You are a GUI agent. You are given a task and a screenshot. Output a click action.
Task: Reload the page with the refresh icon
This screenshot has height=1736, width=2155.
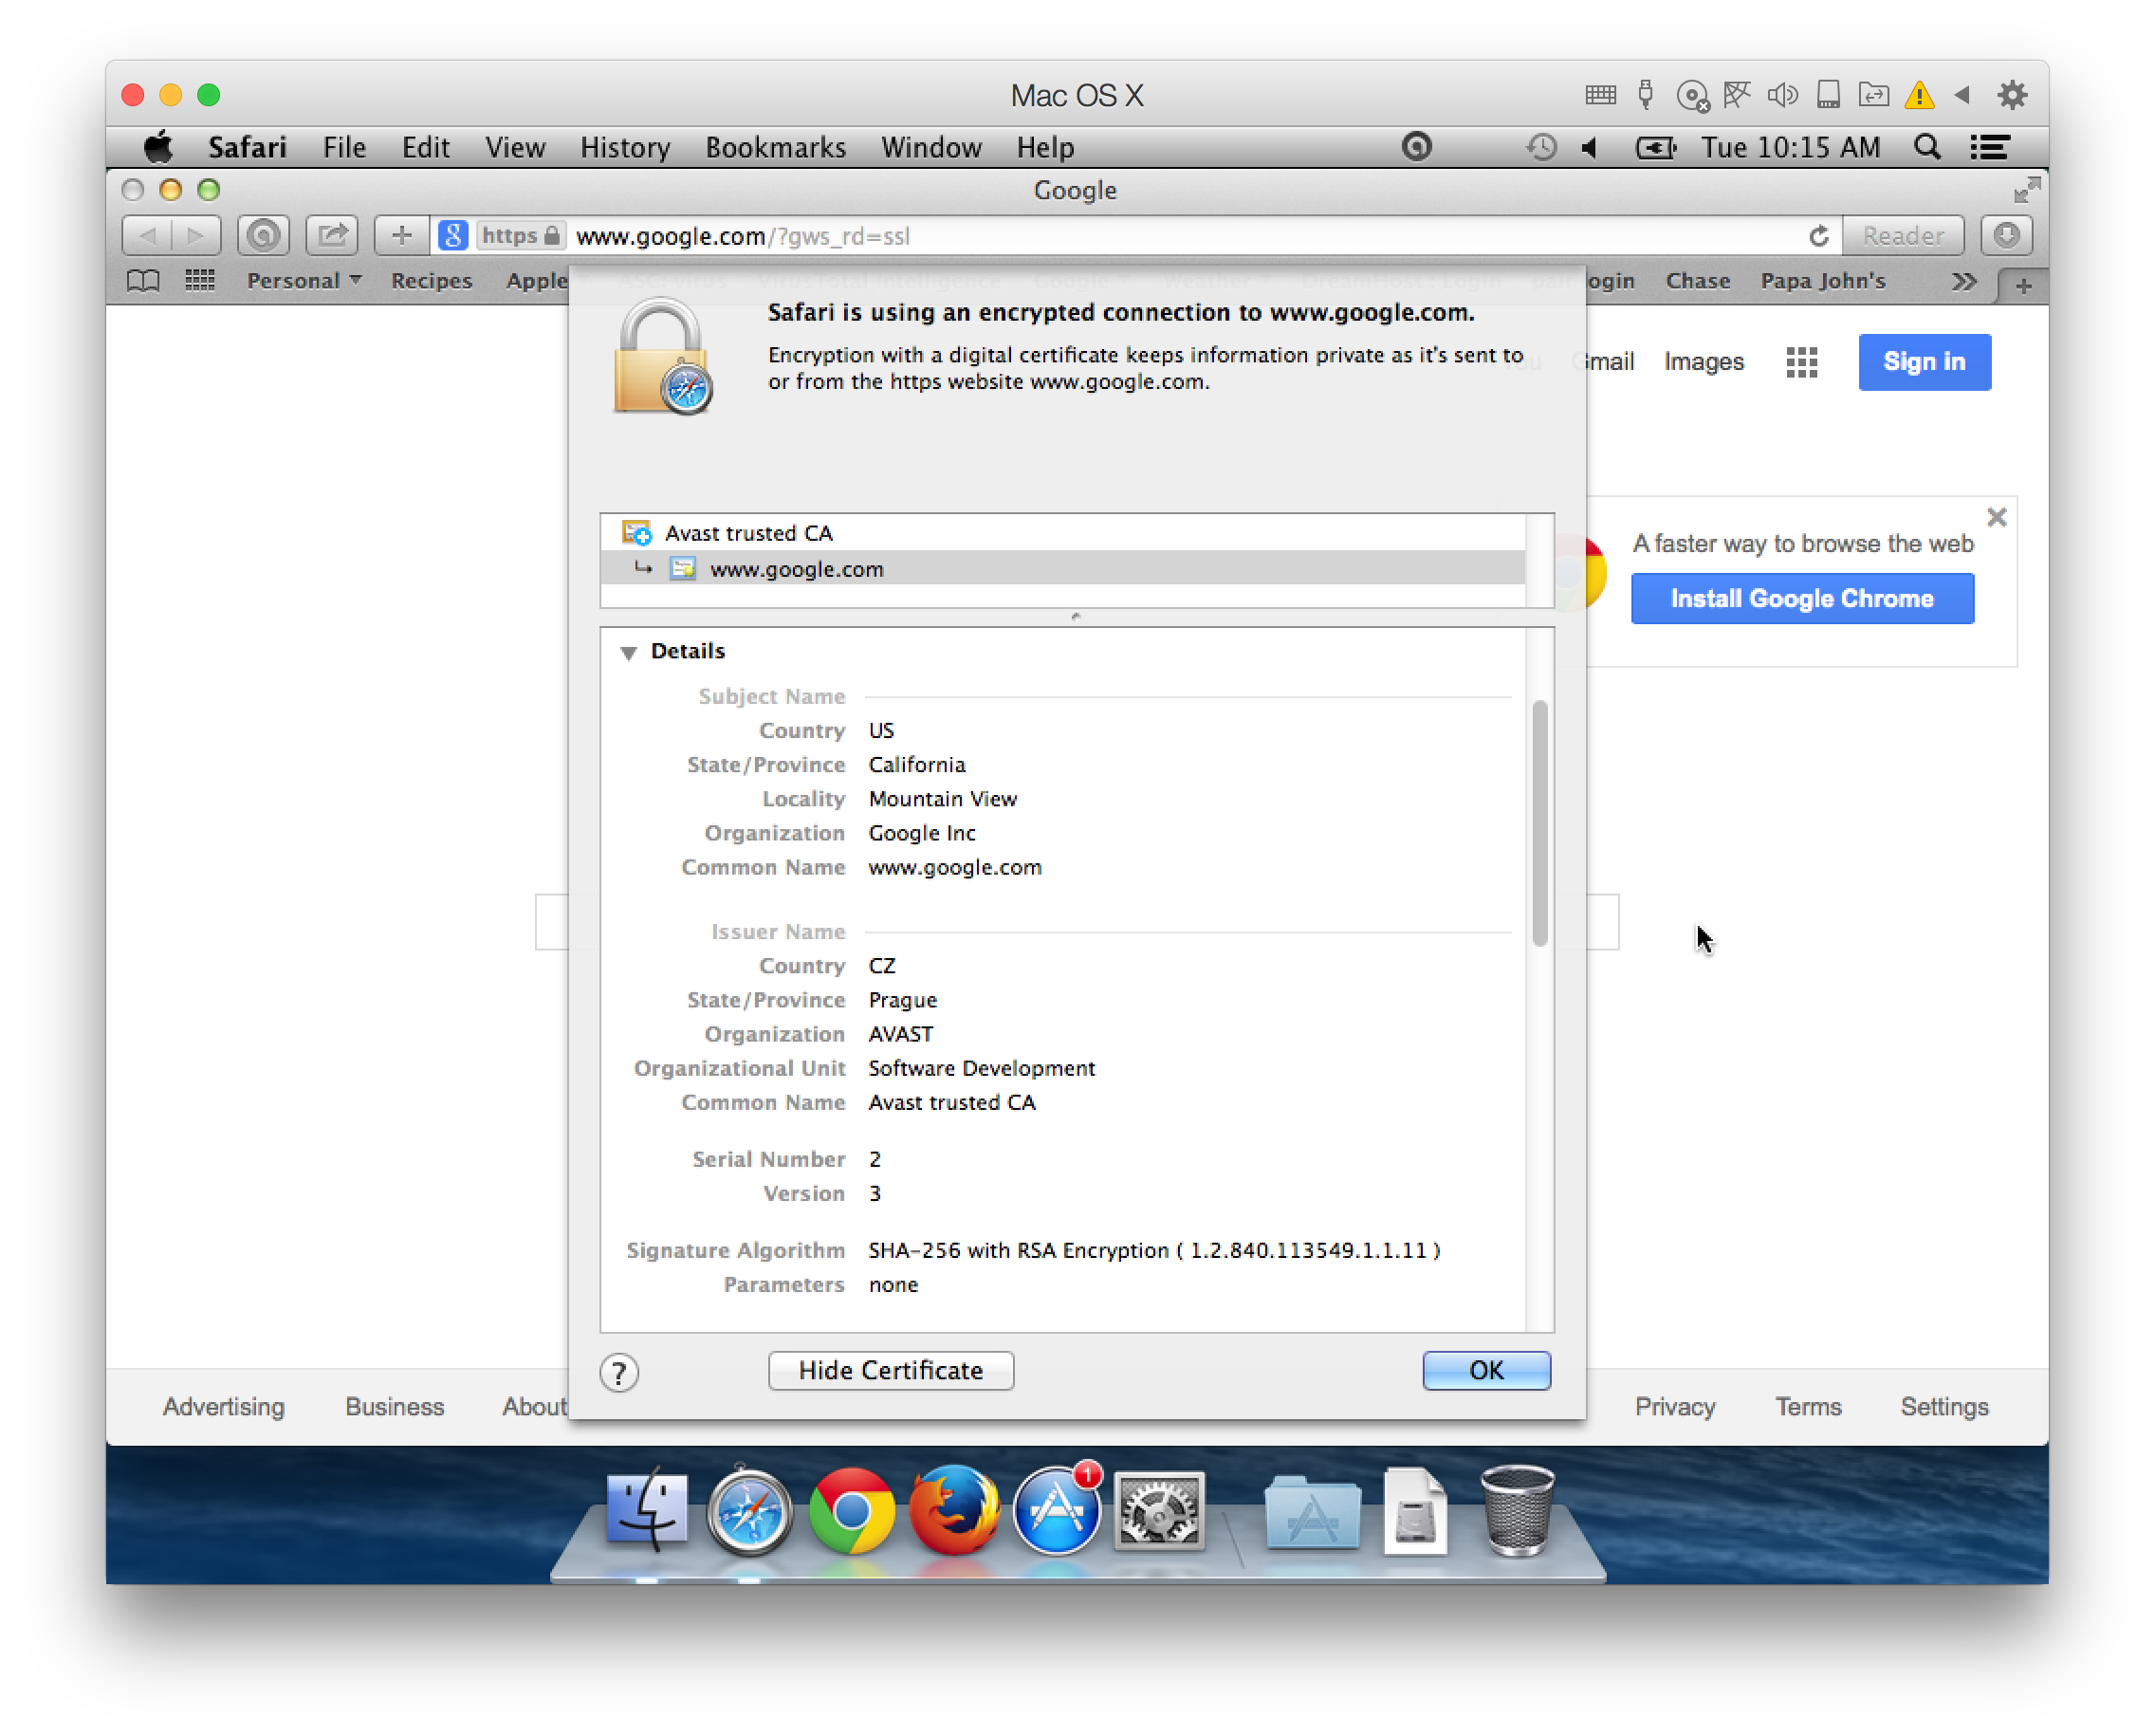[1819, 236]
